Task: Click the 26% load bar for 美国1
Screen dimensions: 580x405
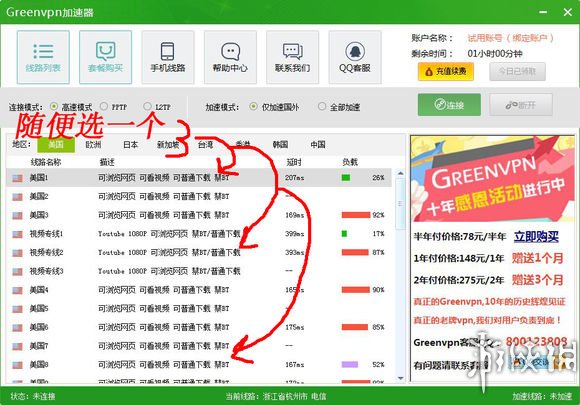Action: click(x=345, y=178)
